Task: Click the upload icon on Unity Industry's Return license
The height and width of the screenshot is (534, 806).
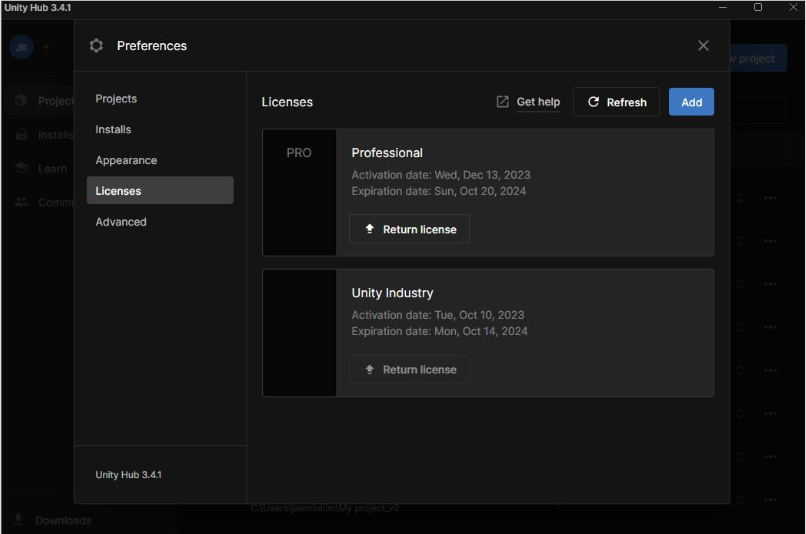Action: coord(370,369)
